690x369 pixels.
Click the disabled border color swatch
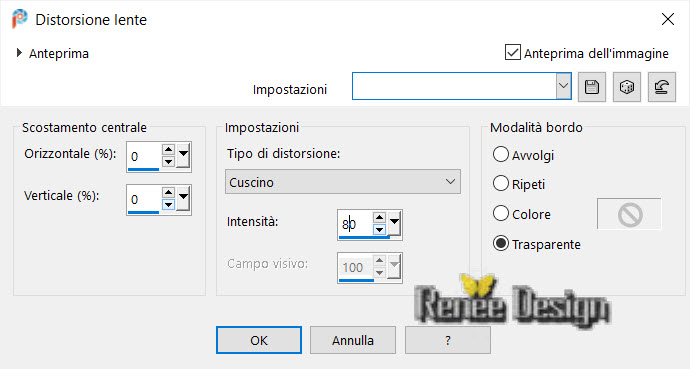tap(629, 214)
